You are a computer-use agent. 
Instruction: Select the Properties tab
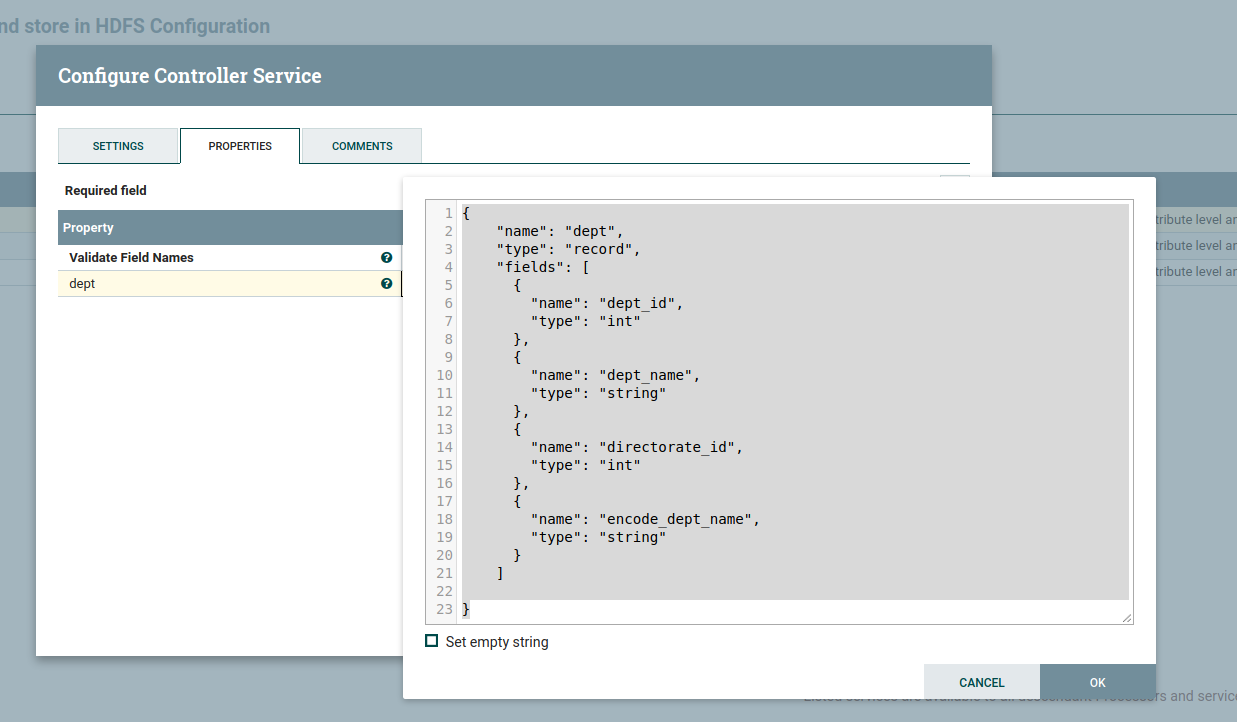(240, 146)
